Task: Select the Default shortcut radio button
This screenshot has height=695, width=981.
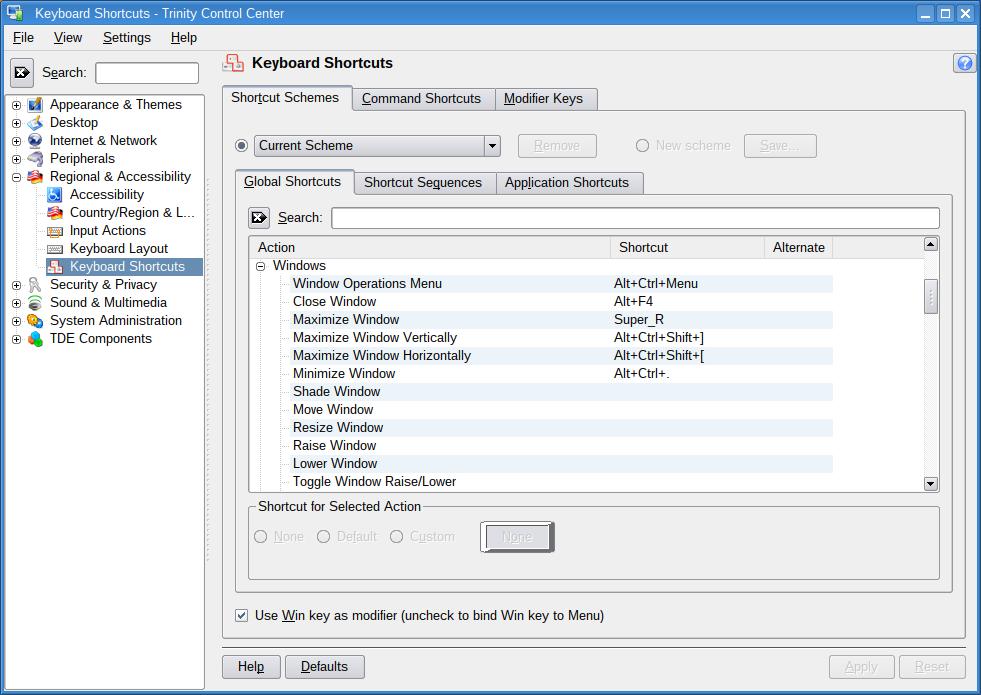Action: [323, 537]
